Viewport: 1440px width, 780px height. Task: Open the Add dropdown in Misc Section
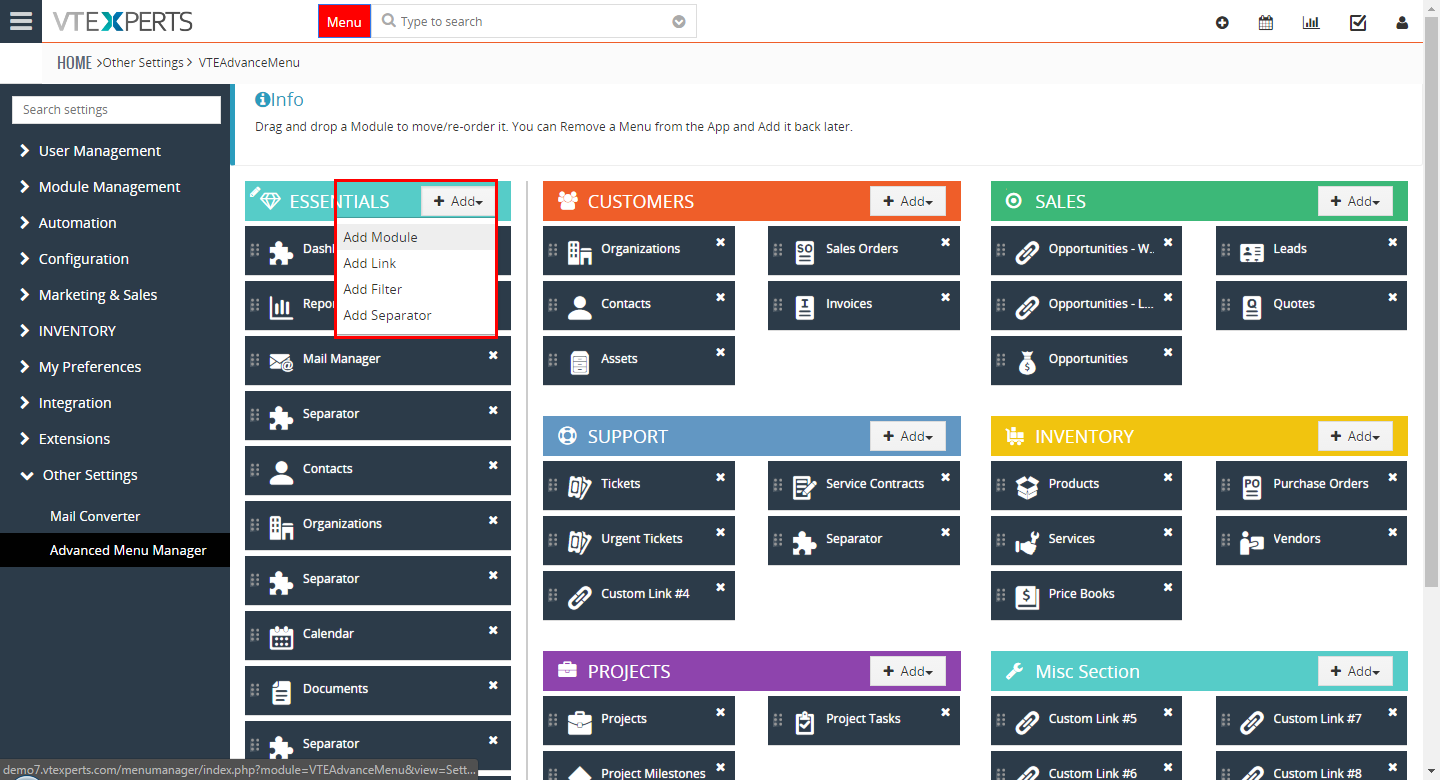(x=1355, y=671)
